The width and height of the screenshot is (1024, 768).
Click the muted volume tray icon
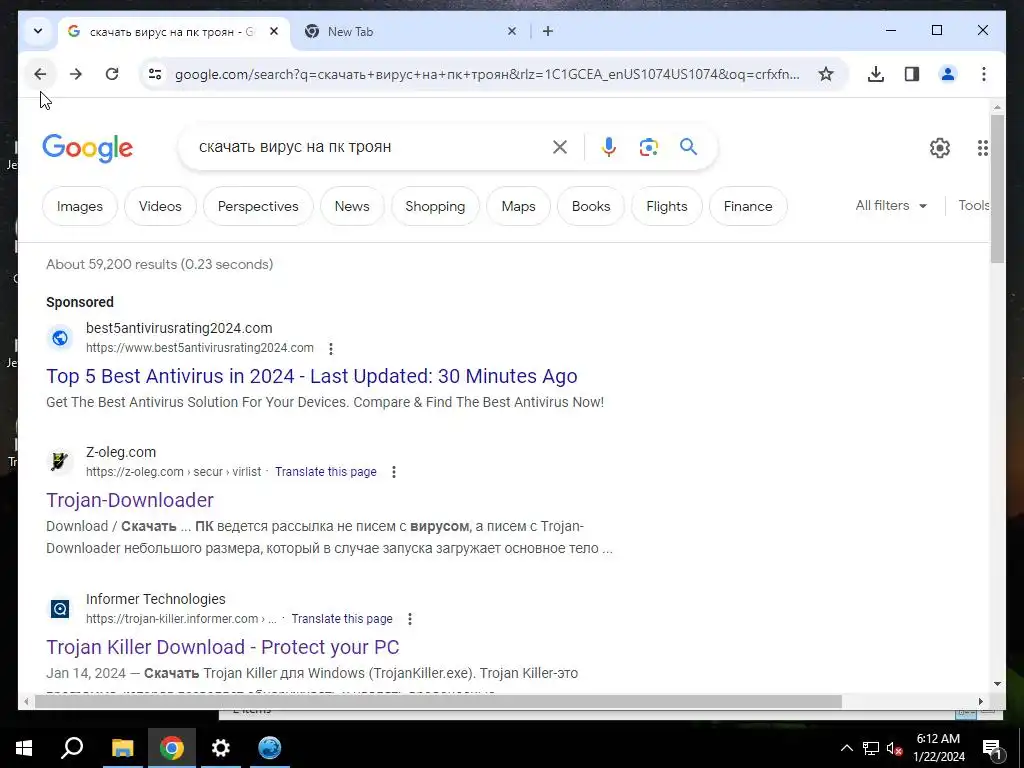894,748
